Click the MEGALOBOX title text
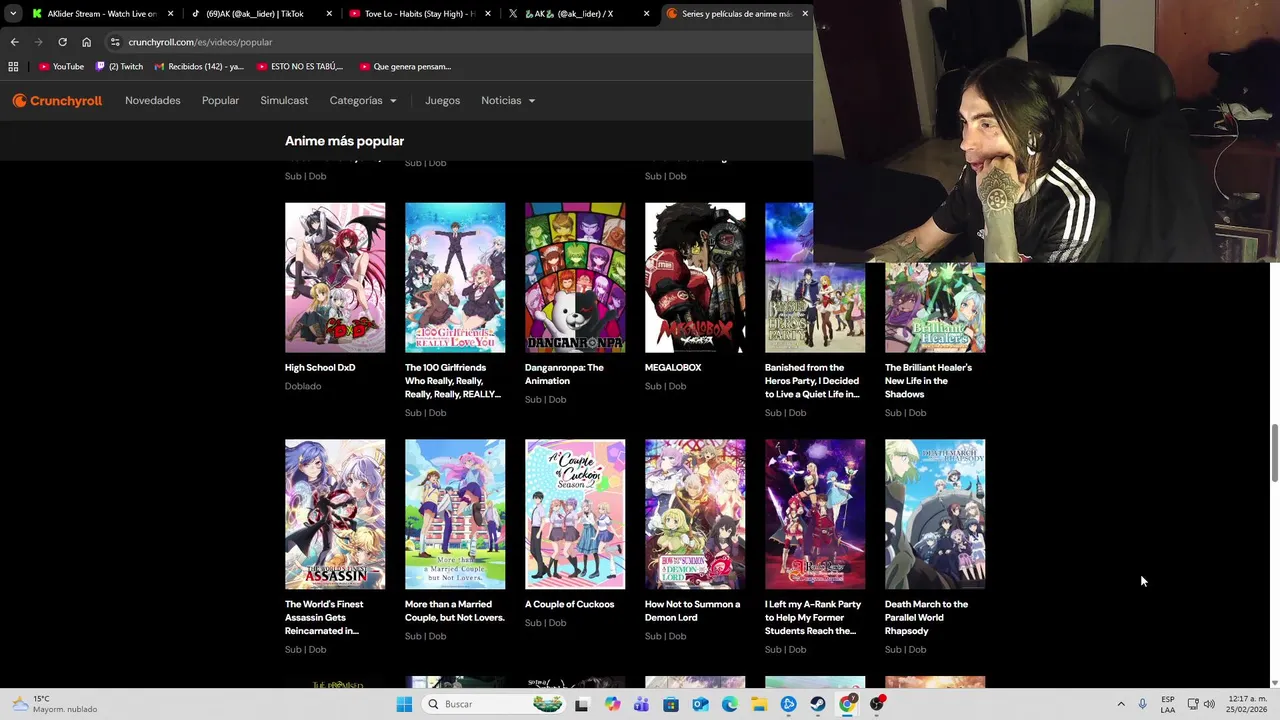Viewport: 1280px width, 720px height. click(673, 368)
